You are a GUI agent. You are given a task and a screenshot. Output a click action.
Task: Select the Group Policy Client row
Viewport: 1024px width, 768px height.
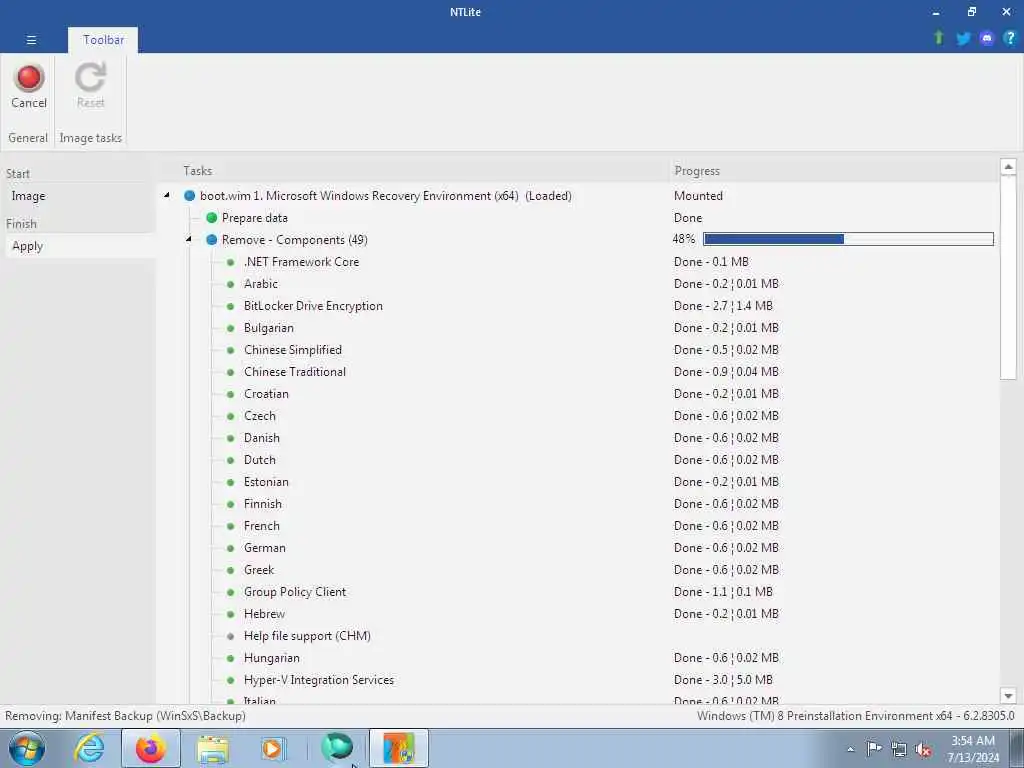(x=295, y=592)
